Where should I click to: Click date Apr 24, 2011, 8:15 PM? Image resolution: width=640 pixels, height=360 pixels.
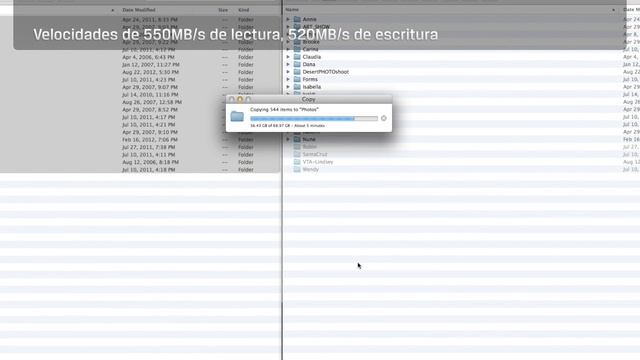pos(150,20)
